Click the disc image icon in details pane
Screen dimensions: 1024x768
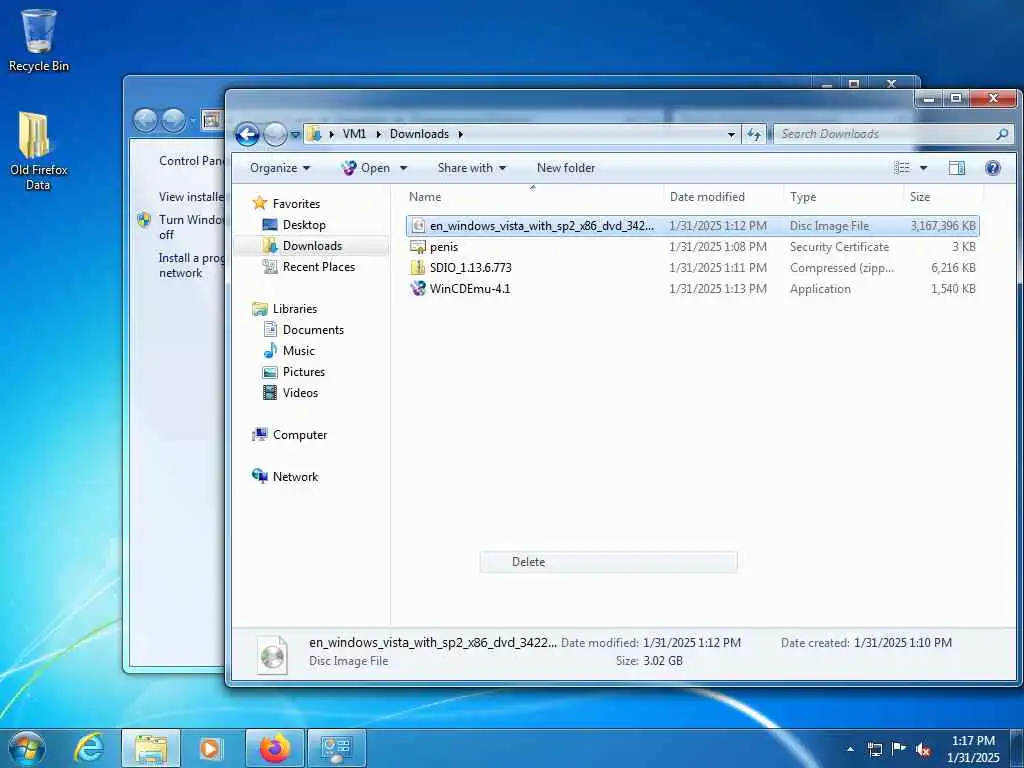[272, 654]
